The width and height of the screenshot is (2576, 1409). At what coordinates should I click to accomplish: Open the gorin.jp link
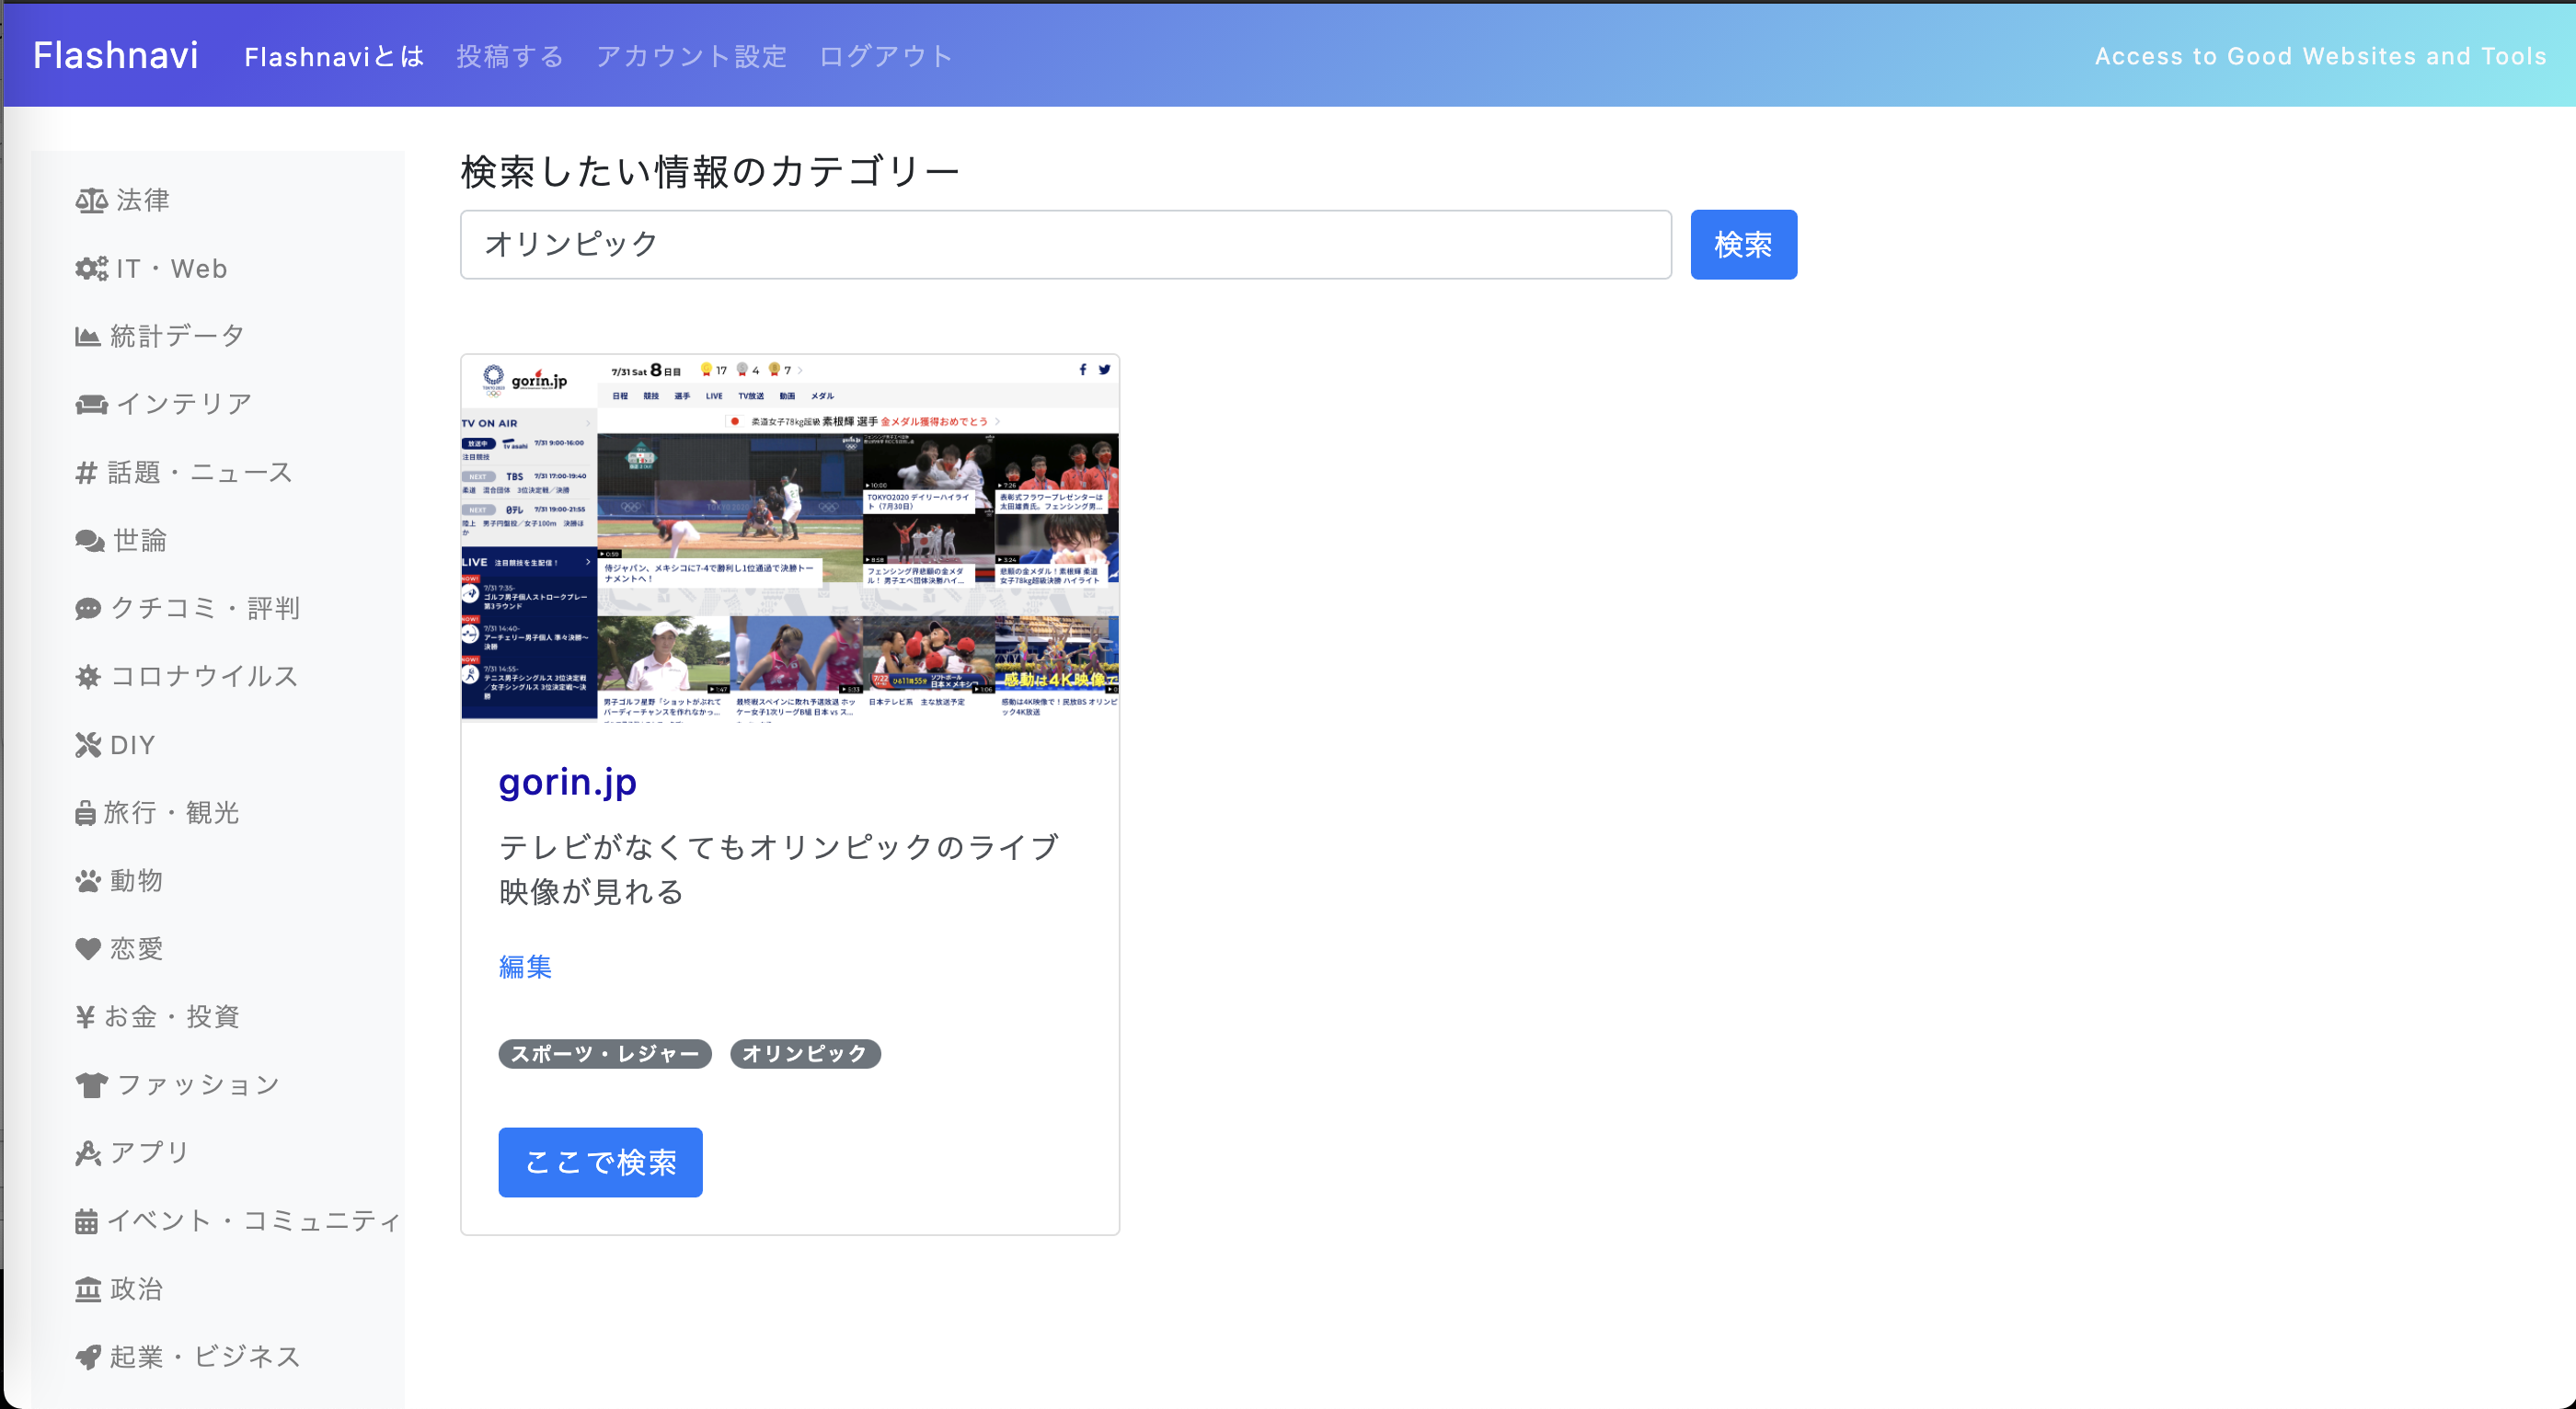pos(568,783)
